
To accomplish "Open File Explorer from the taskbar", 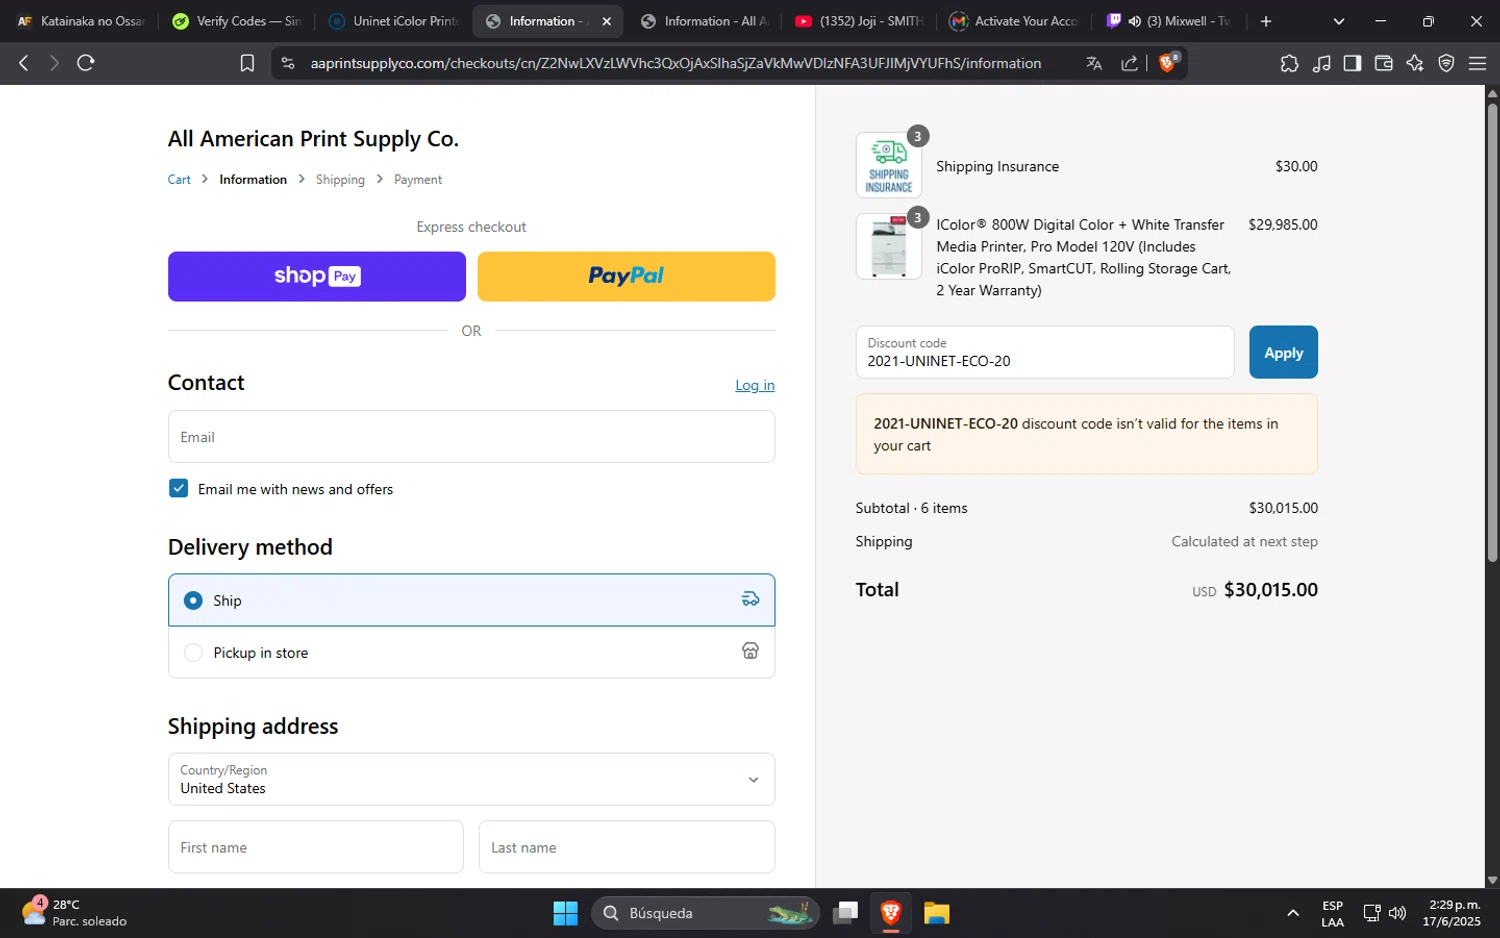I will click(x=936, y=913).
